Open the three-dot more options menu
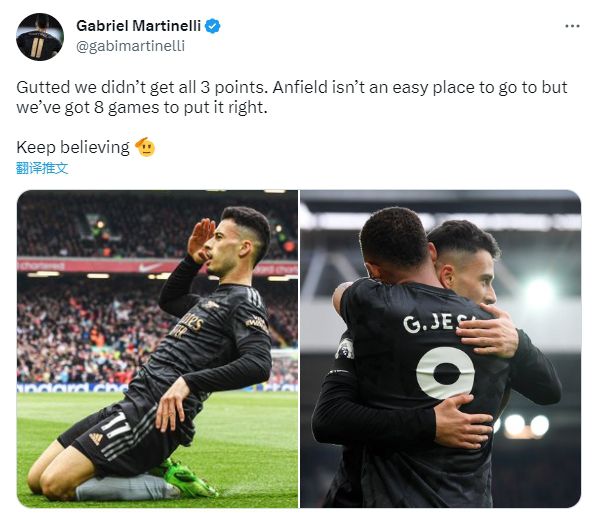 click(572, 26)
